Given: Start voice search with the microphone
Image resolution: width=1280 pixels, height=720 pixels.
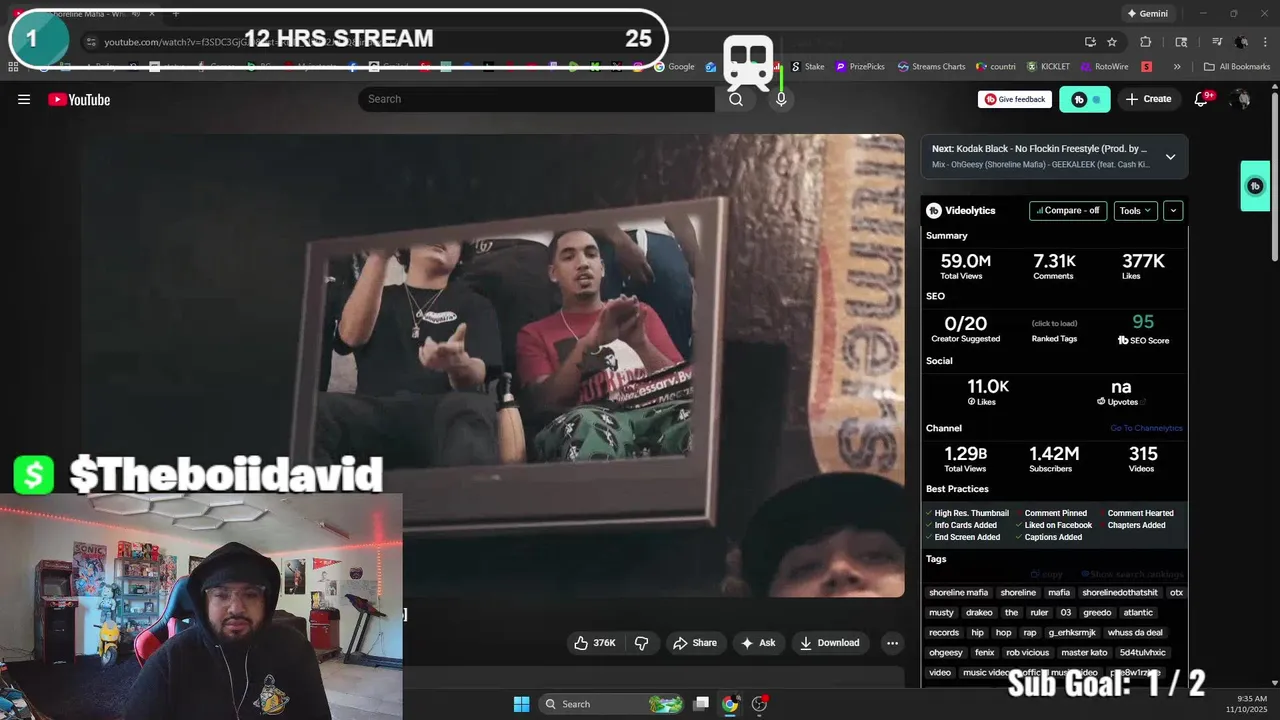Looking at the screenshot, I should [781, 99].
